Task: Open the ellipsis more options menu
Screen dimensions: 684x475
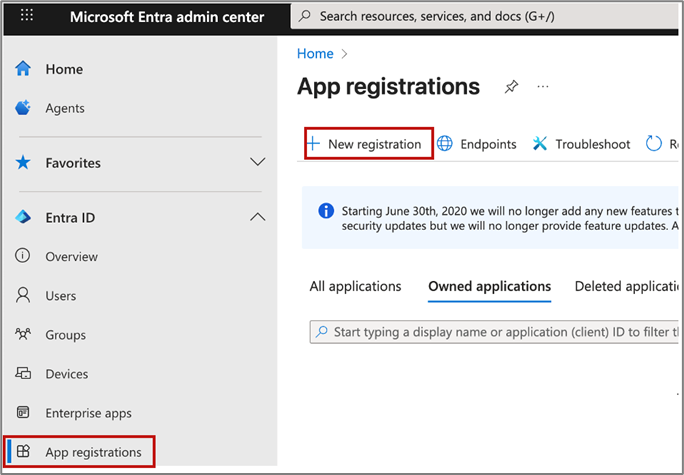Action: pyautogui.click(x=543, y=87)
